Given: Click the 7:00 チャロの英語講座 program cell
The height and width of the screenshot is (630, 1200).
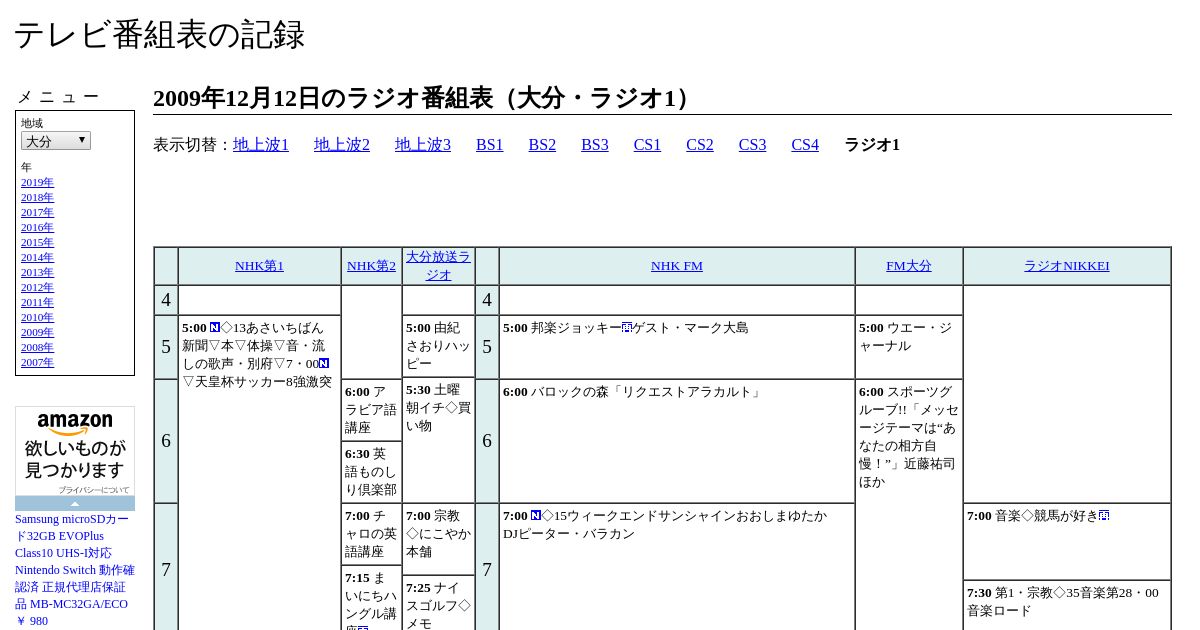Looking at the screenshot, I should [x=371, y=534].
